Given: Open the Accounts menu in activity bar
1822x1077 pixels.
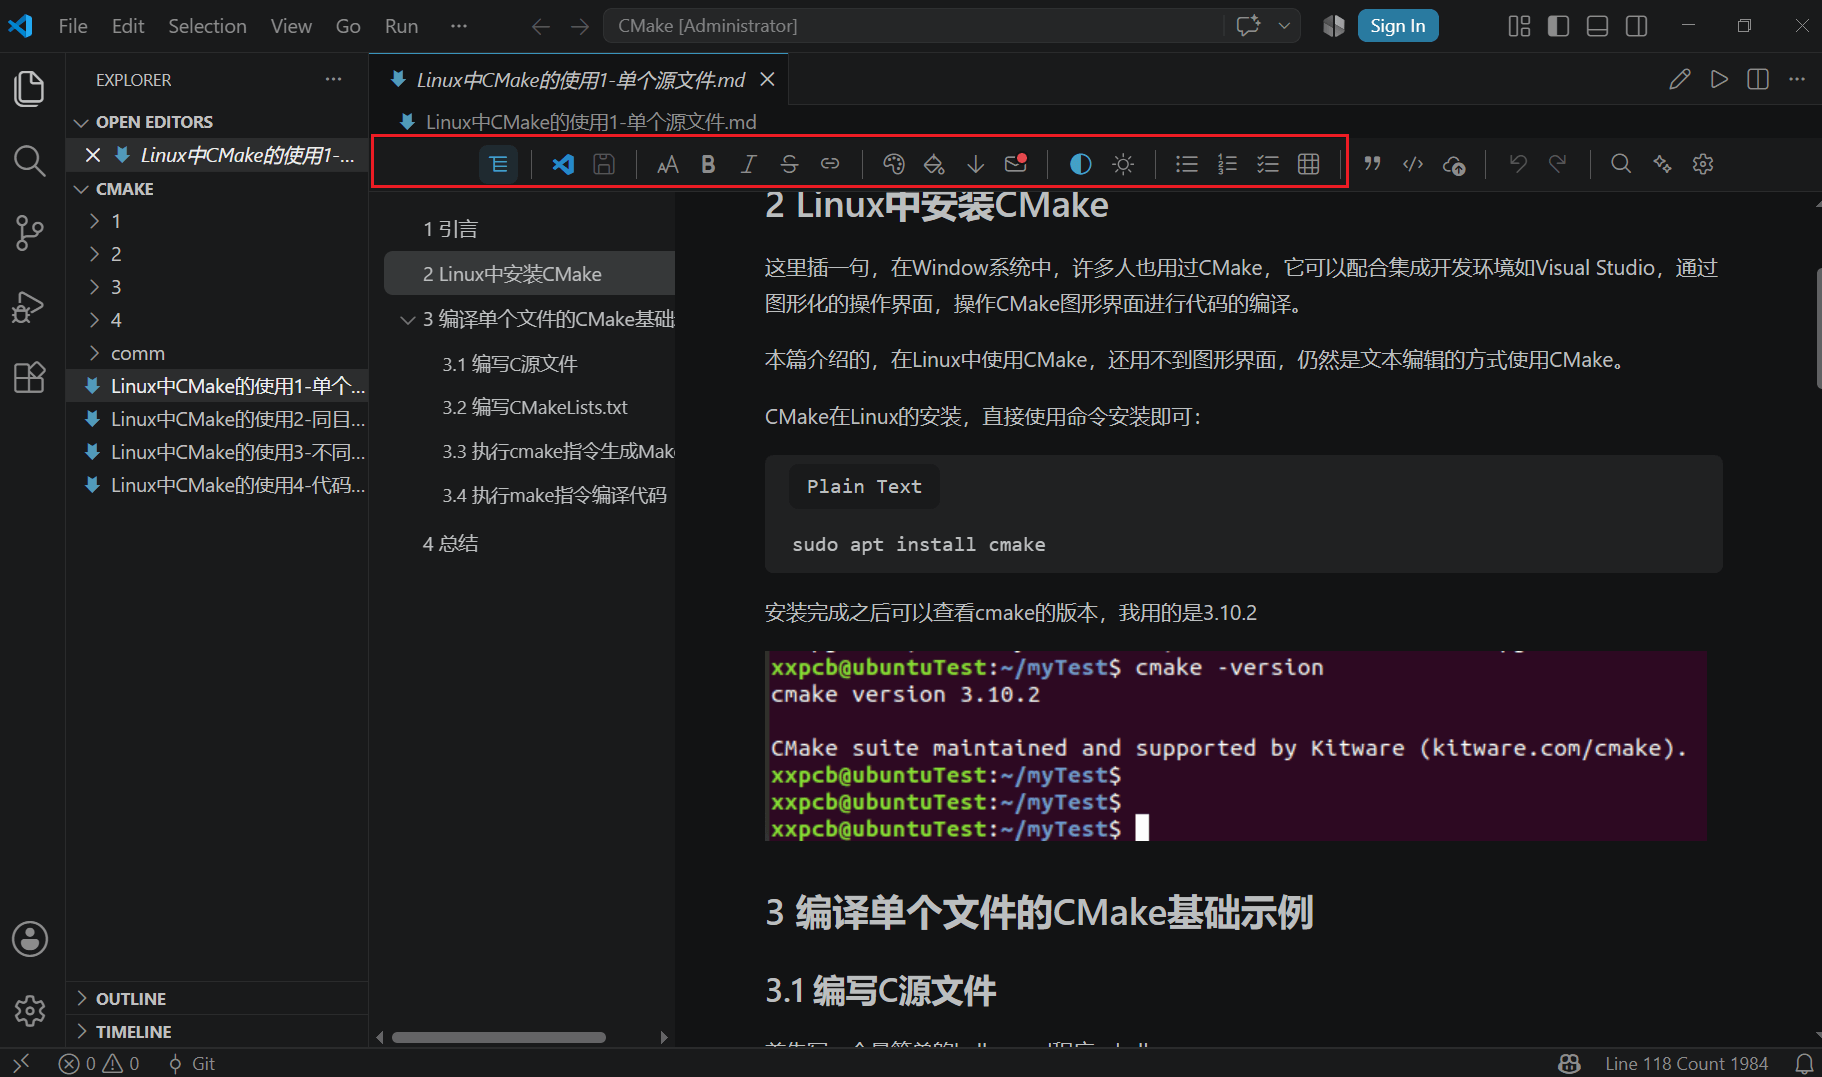Looking at the screenshot, I should (x=30, y=939).
